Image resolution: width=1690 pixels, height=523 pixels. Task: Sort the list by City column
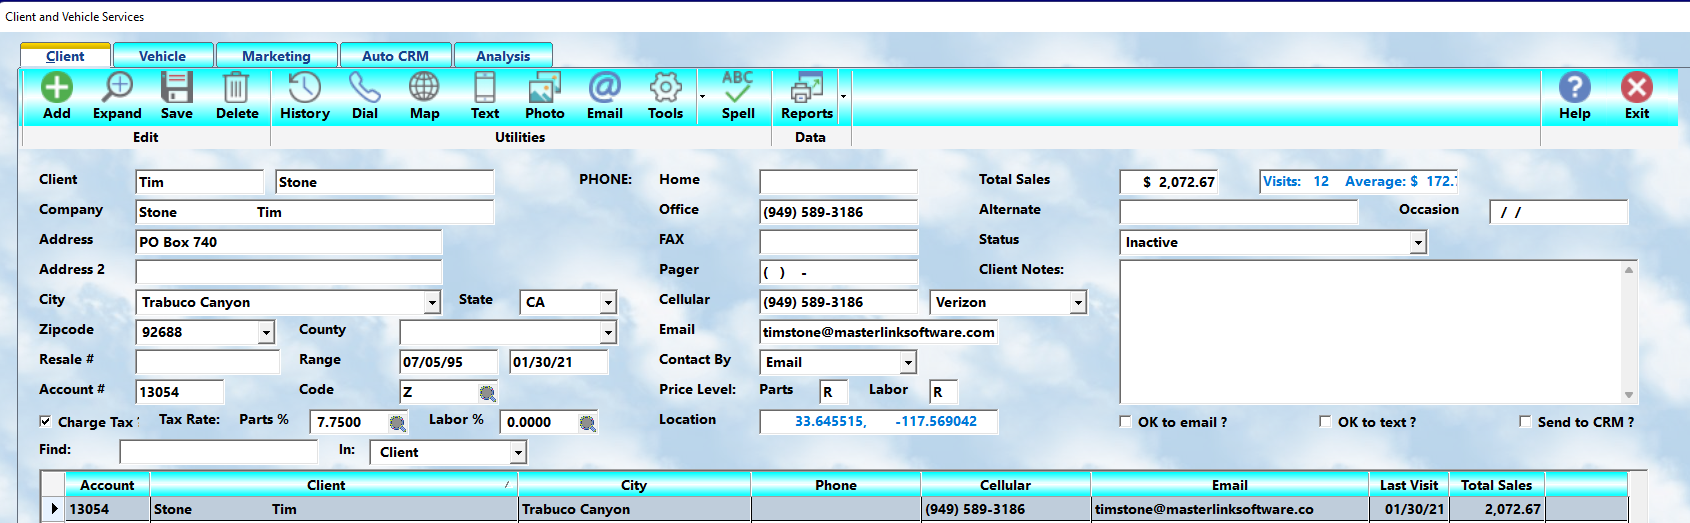(634, 485)
